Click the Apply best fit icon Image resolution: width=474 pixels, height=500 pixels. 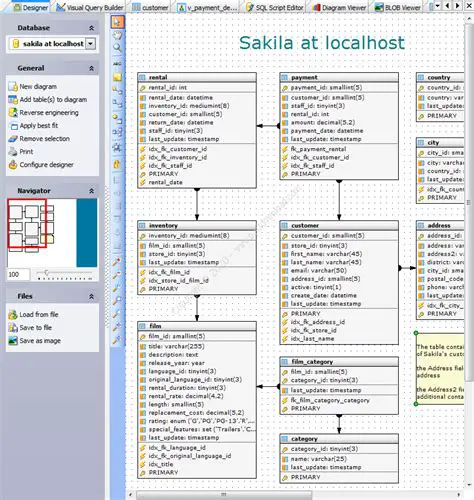14,126
